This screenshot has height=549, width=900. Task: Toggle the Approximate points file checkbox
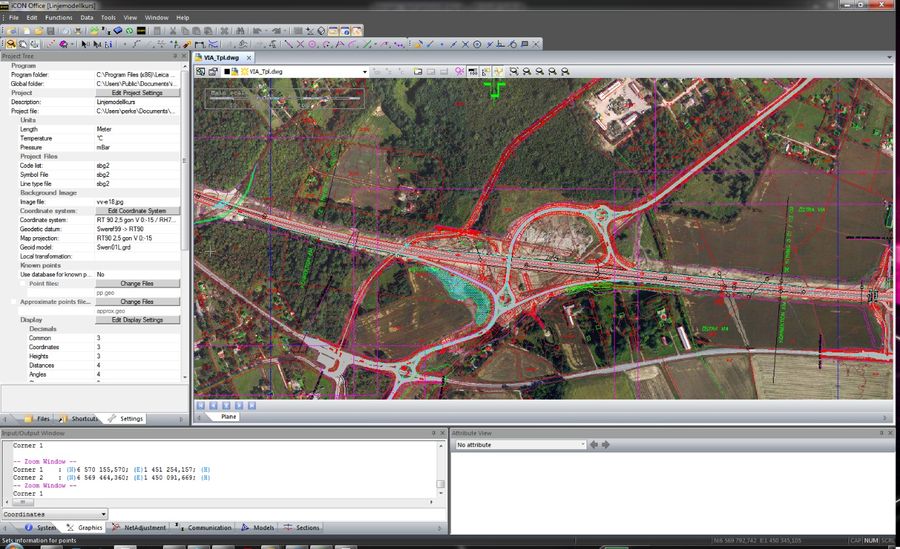14,301
